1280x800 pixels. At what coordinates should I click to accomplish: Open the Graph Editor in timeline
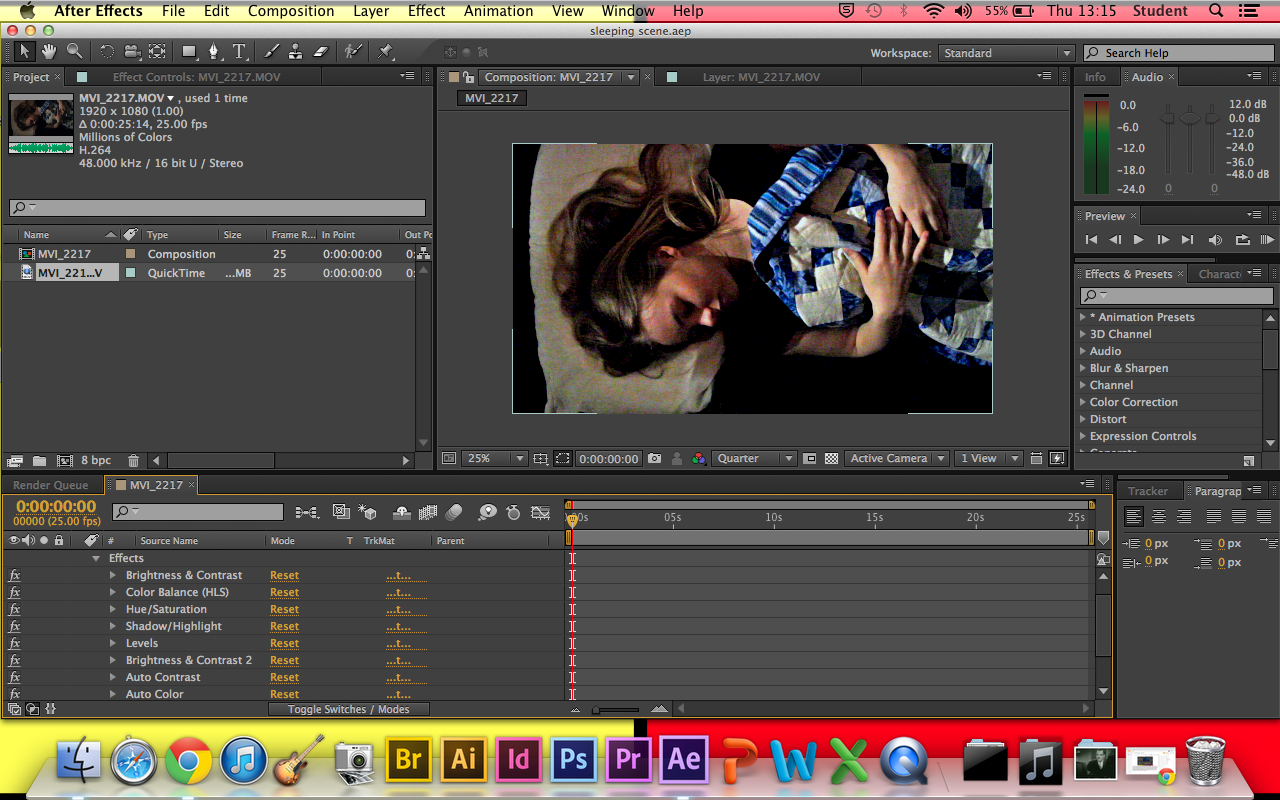pos(540,512)
